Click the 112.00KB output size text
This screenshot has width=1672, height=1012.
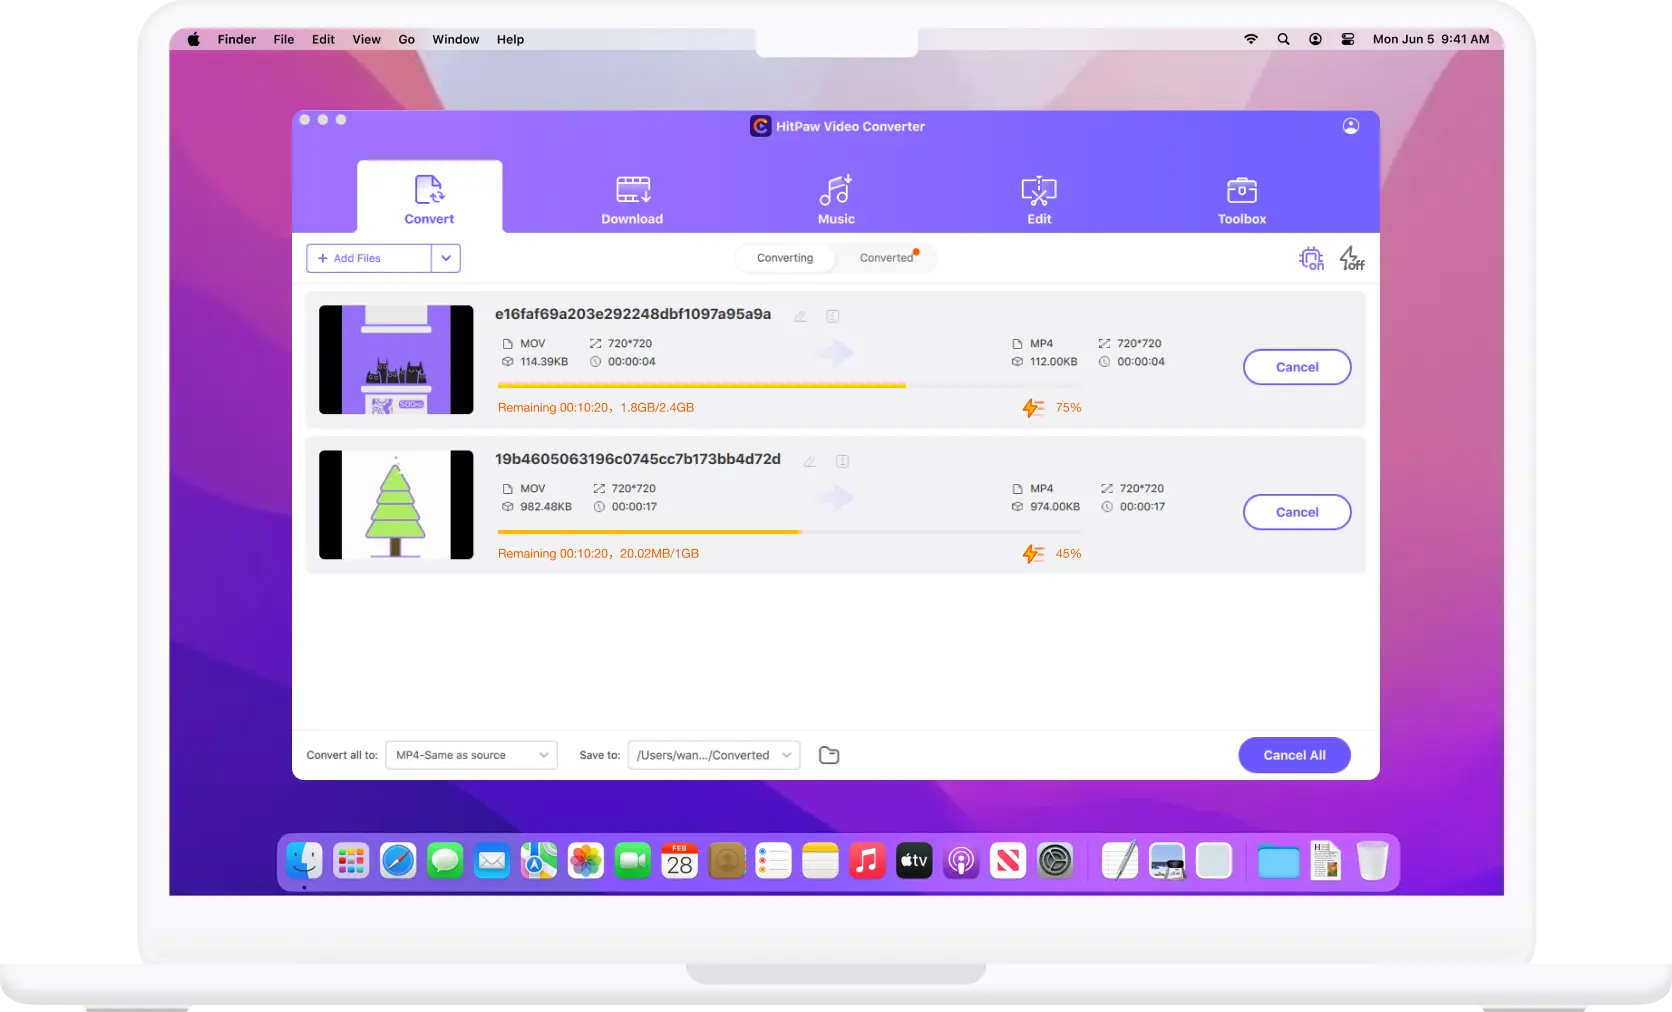coord(1053,362)
